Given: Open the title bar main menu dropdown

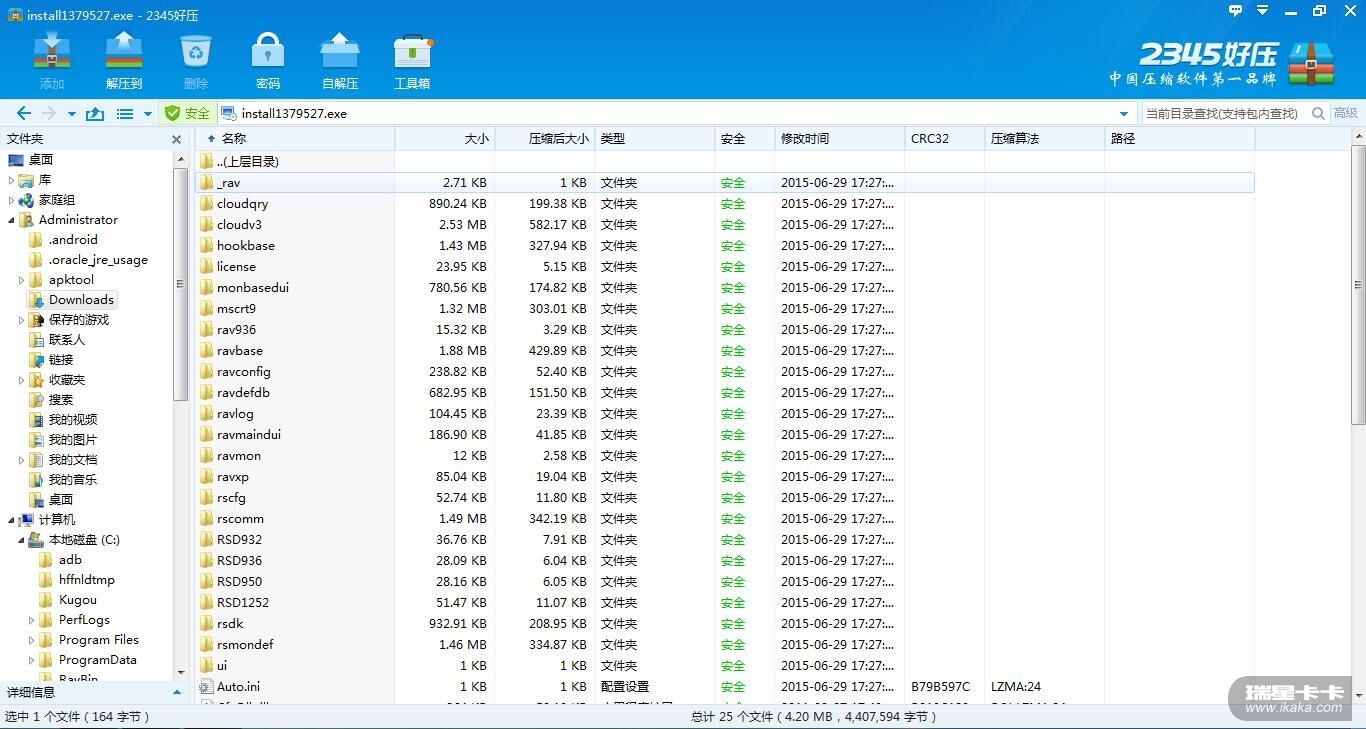Looking at the screenshot, I should pyautogui.click(x=1263, y=11).
